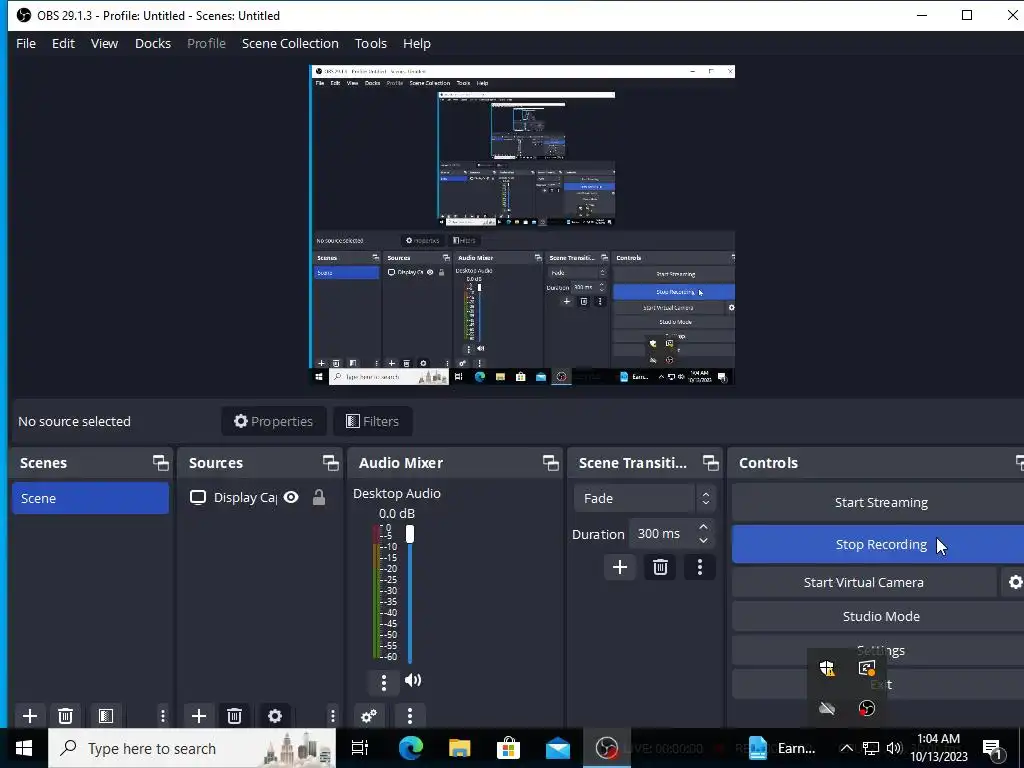The image size is (1024, 768).
Task: Open Sources dock three-dot menu
Action: pyautogui.click(x=332, y=716)
